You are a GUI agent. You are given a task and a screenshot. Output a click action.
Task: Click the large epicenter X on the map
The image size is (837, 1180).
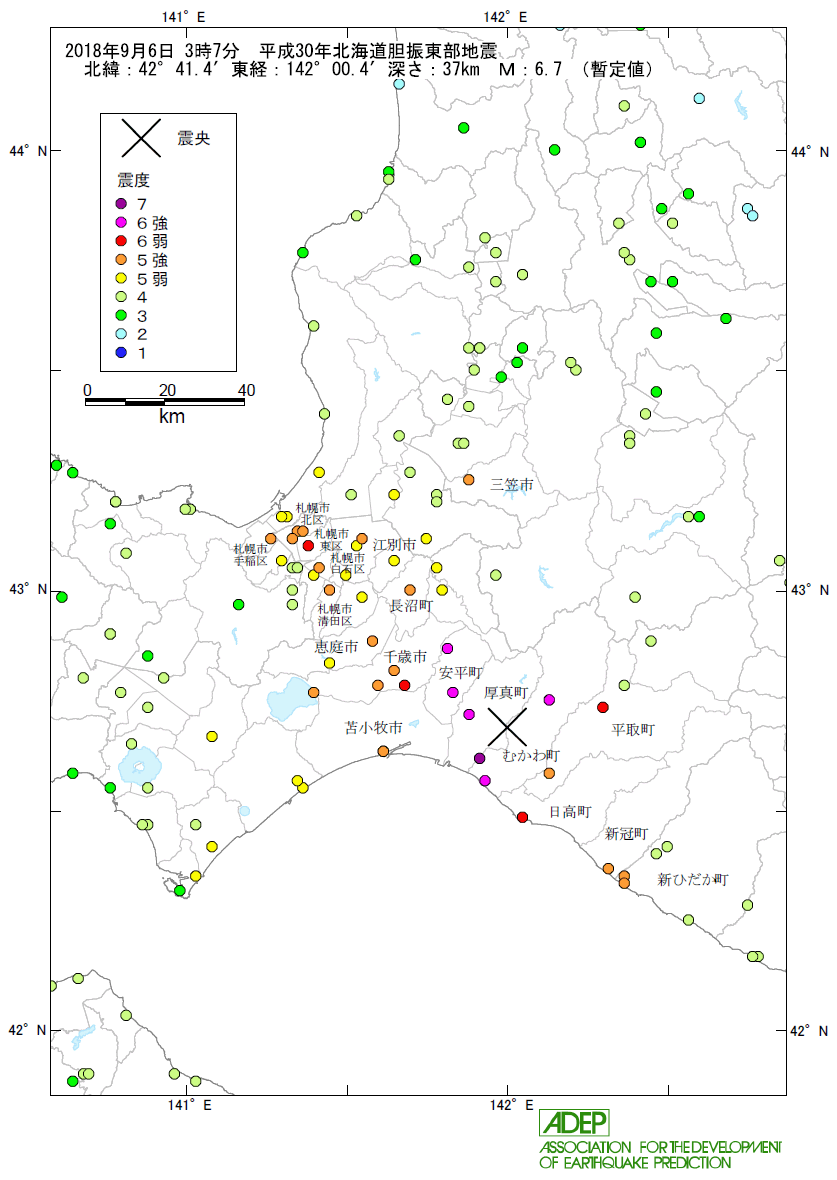507,726
